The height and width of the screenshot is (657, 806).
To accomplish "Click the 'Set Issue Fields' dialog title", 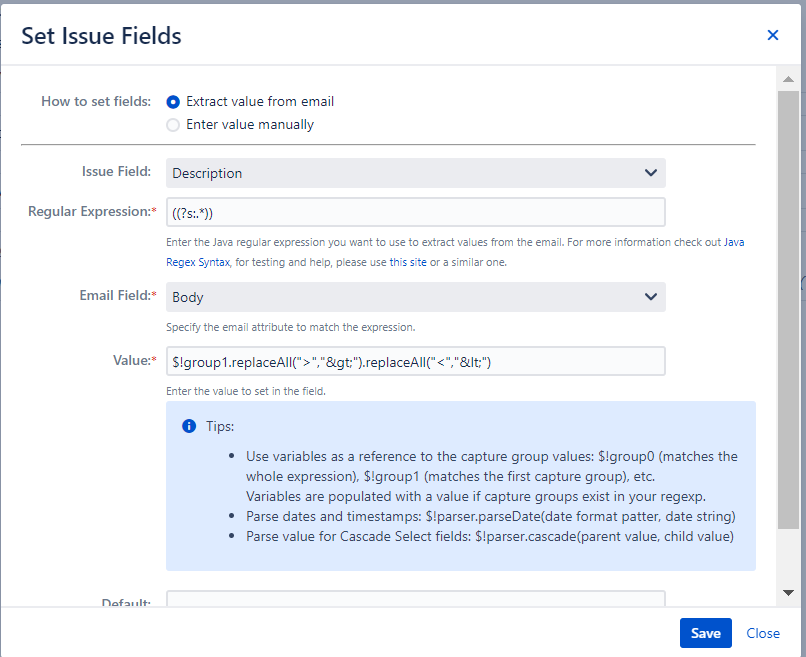I will point(100,35).
